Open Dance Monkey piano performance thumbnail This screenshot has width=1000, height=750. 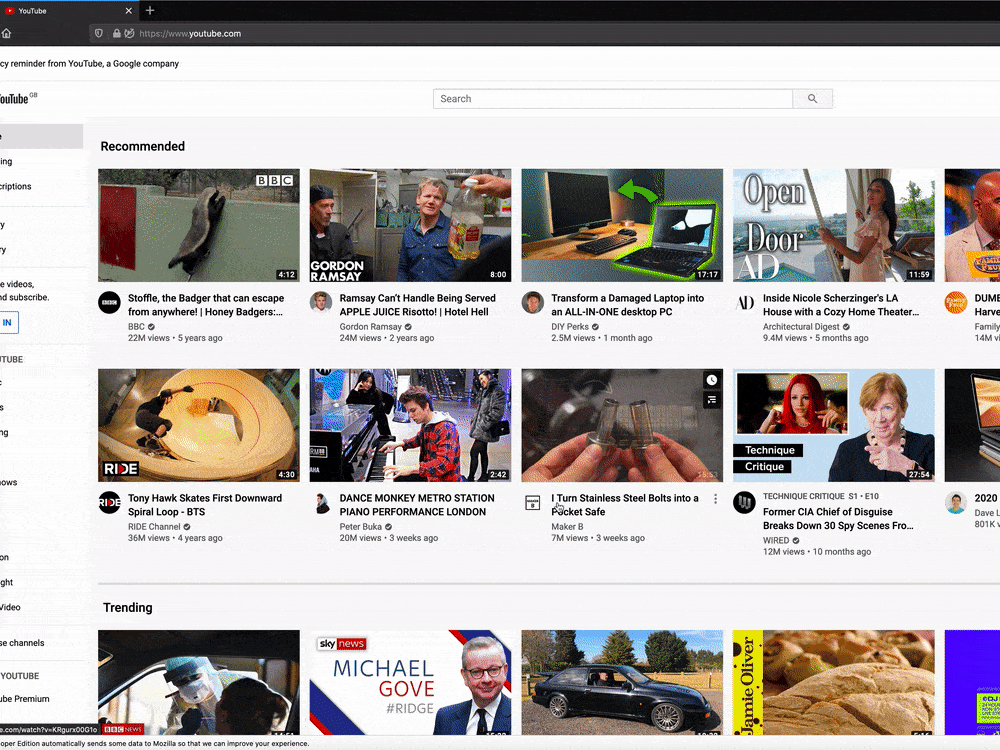tap(410, 425)
